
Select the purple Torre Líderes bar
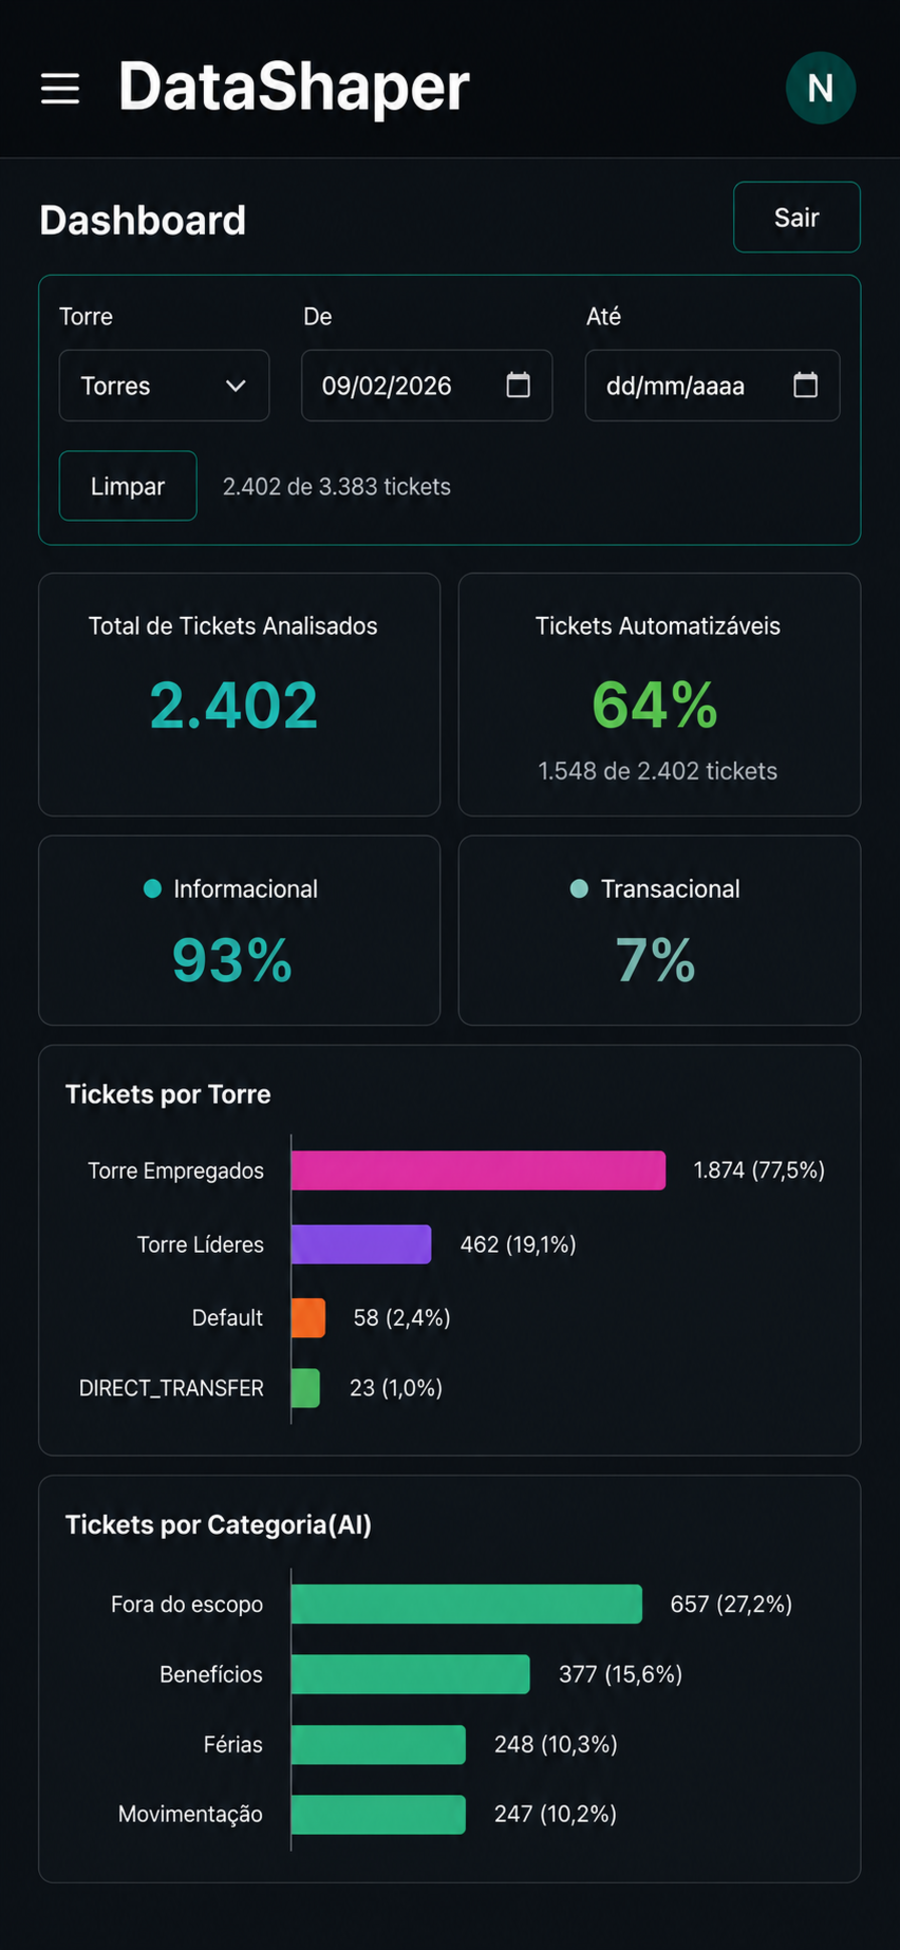361,1244
